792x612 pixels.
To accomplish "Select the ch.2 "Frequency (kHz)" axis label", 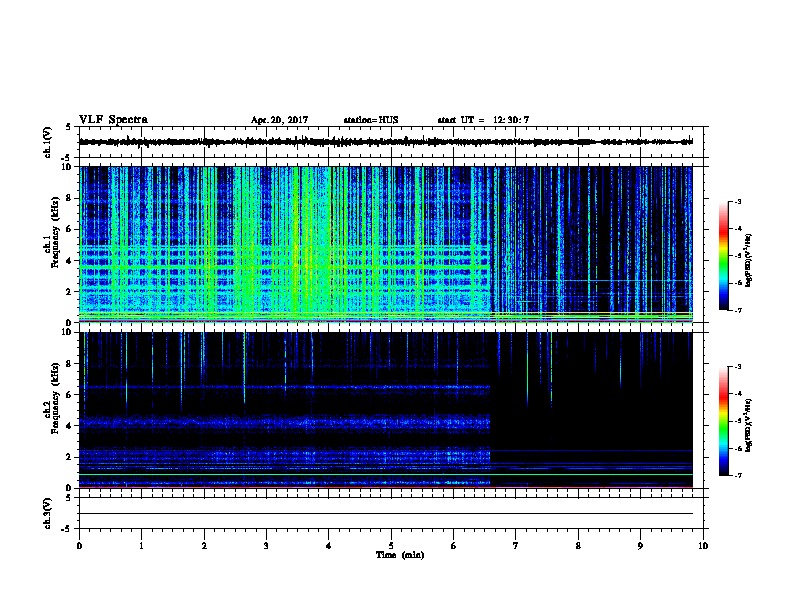I will (x=55, y=398).
